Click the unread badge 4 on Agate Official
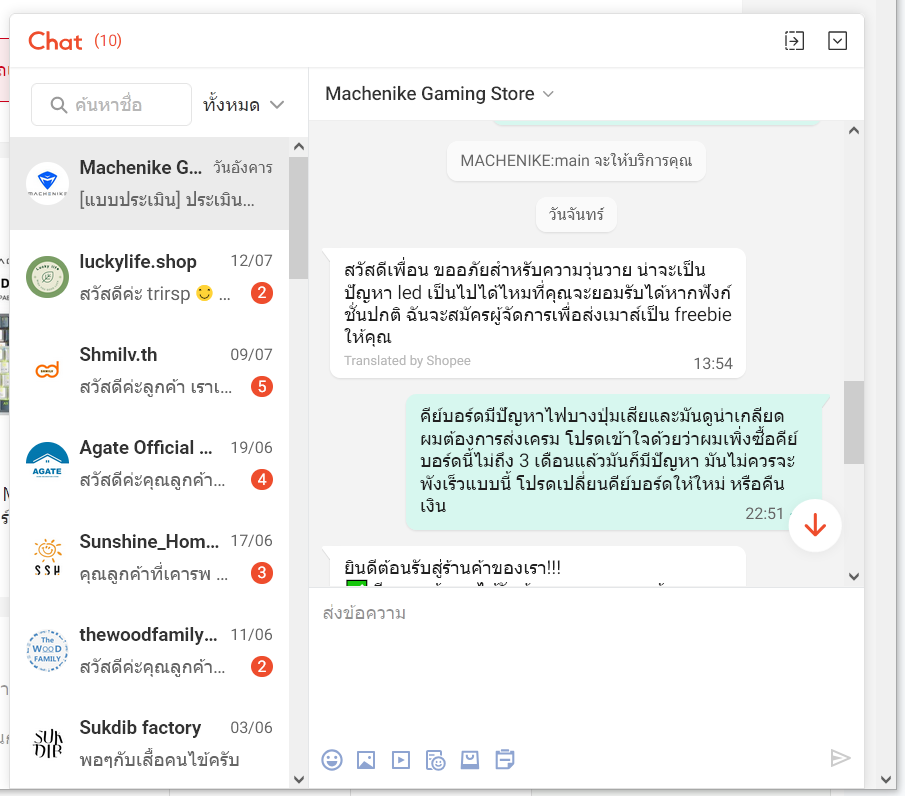 (x=261, y=480)
